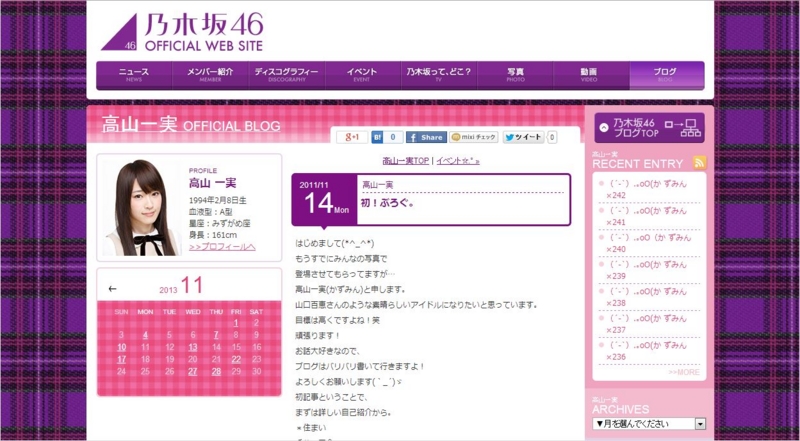
Task: Open the ディスコグラフィー DISCOGRAPHY menu
Action: 286,76
